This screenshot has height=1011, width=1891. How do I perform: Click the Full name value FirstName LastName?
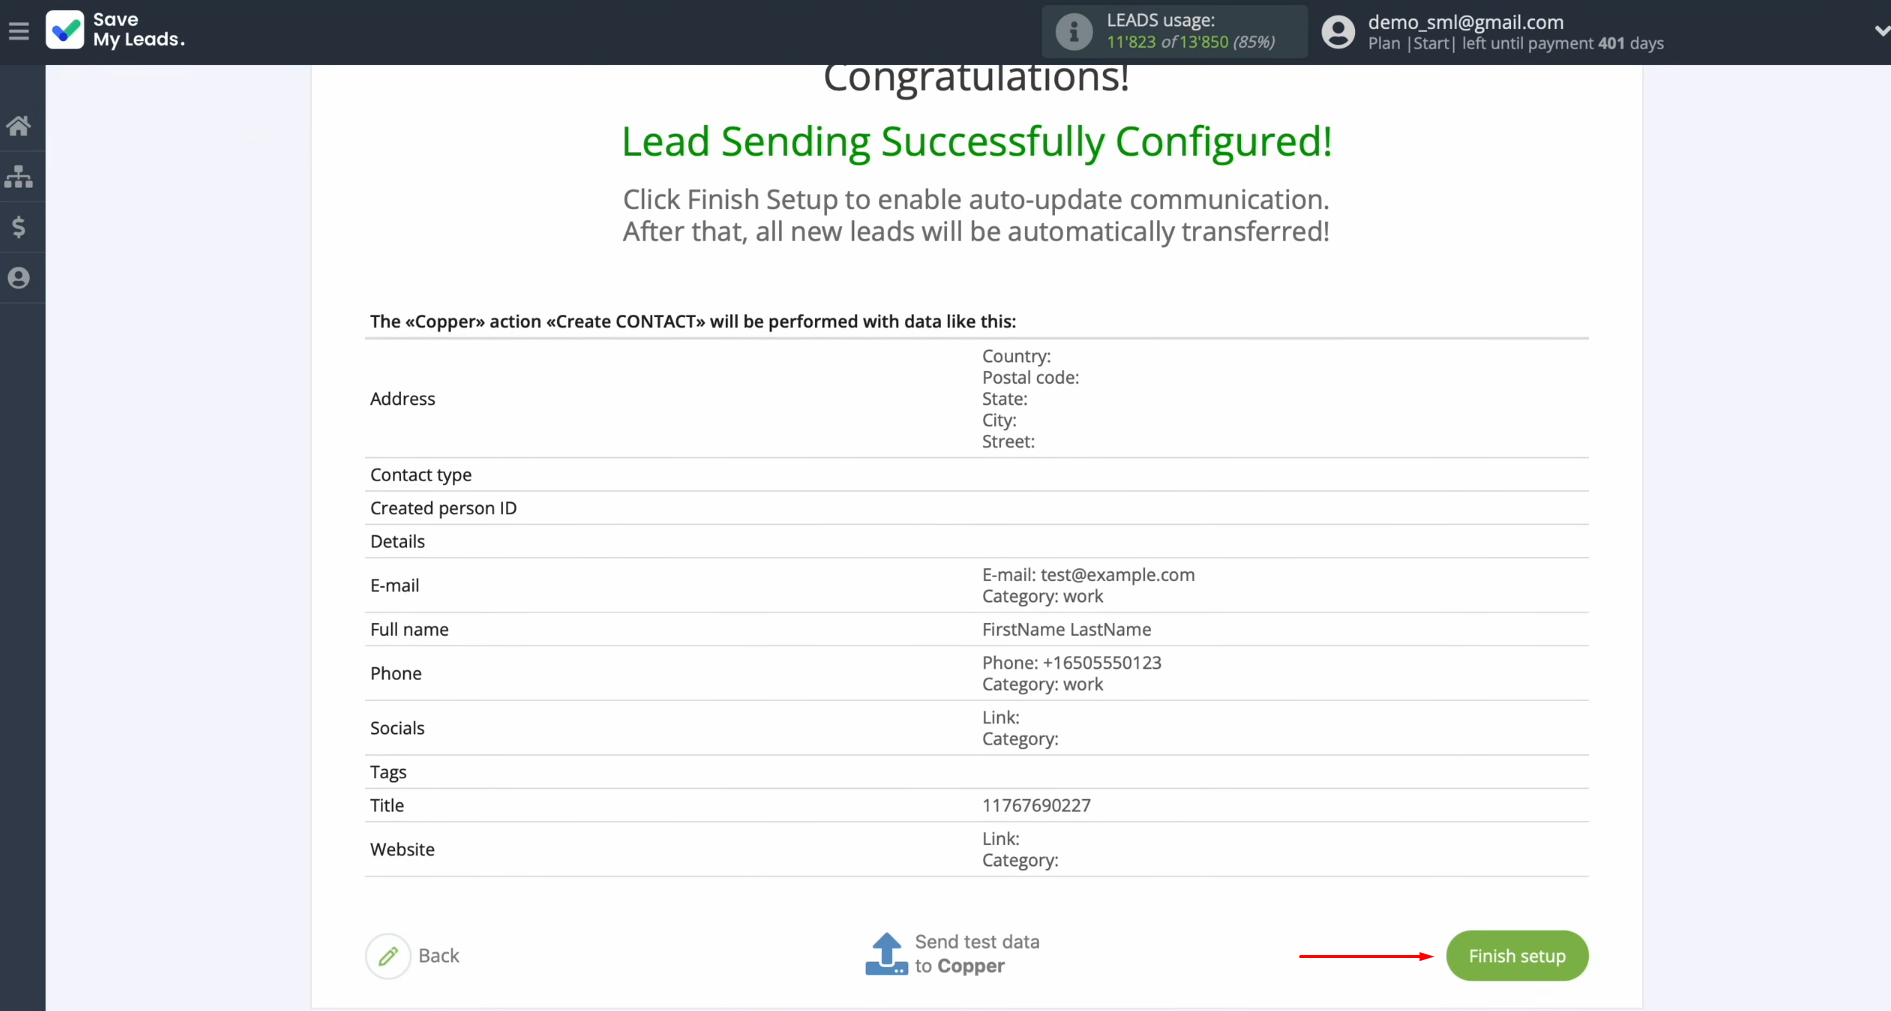coord(1066,629)
